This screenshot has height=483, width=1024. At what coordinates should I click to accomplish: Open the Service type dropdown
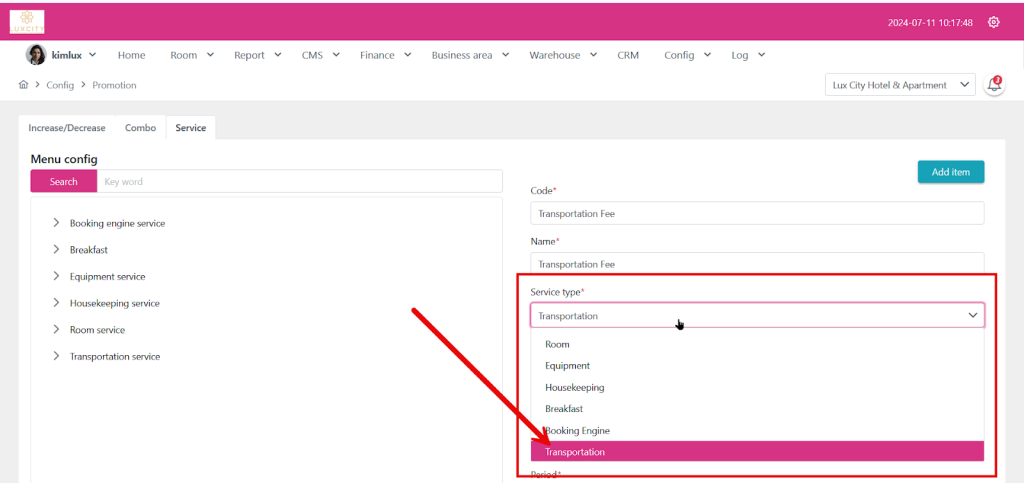(x=757, y=316)
